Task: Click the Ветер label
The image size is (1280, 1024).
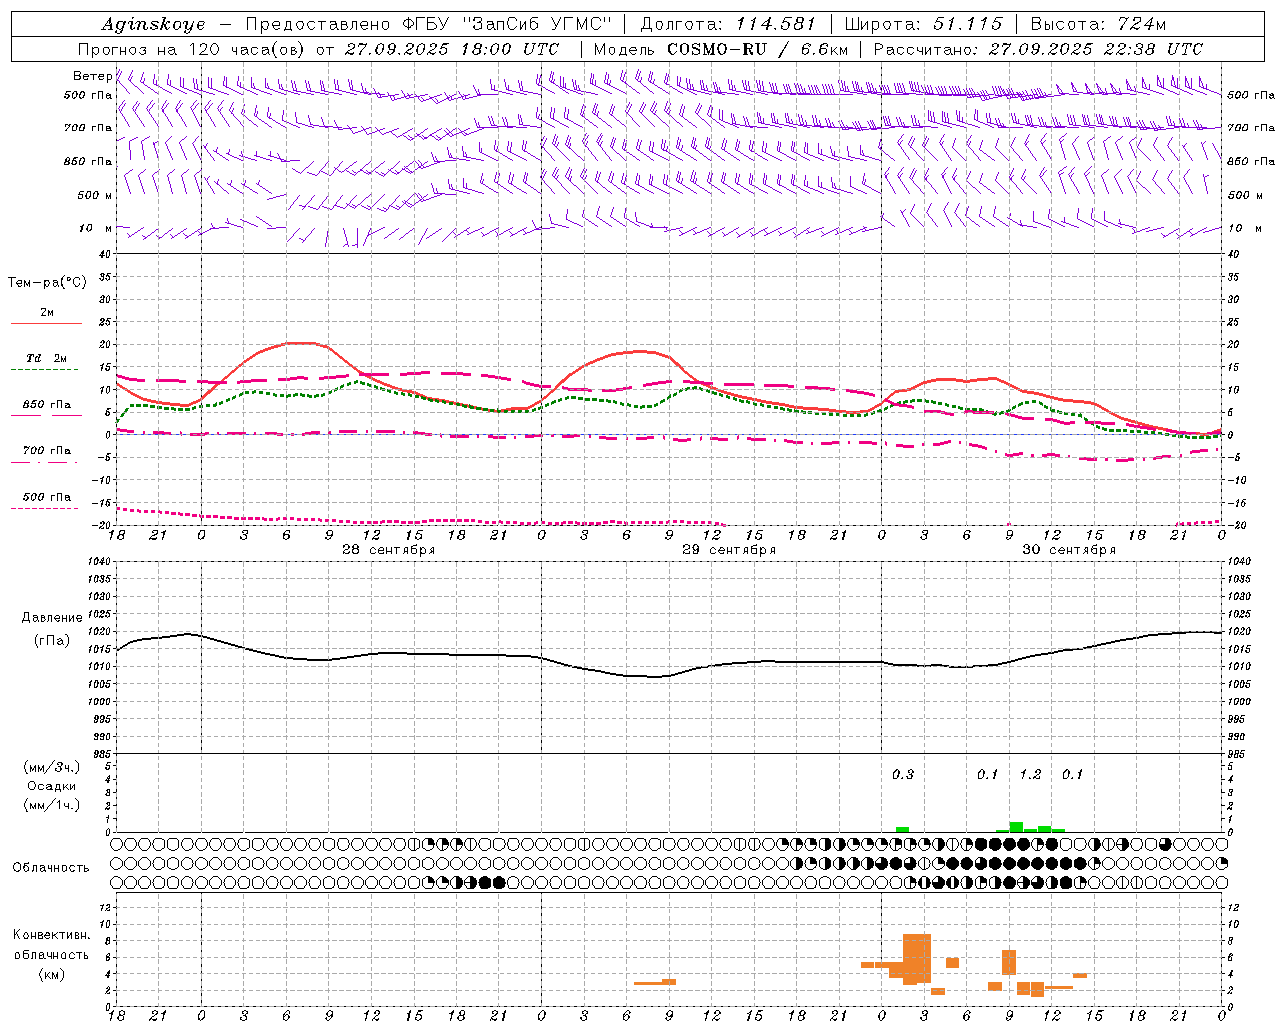Action: [92, 76]
